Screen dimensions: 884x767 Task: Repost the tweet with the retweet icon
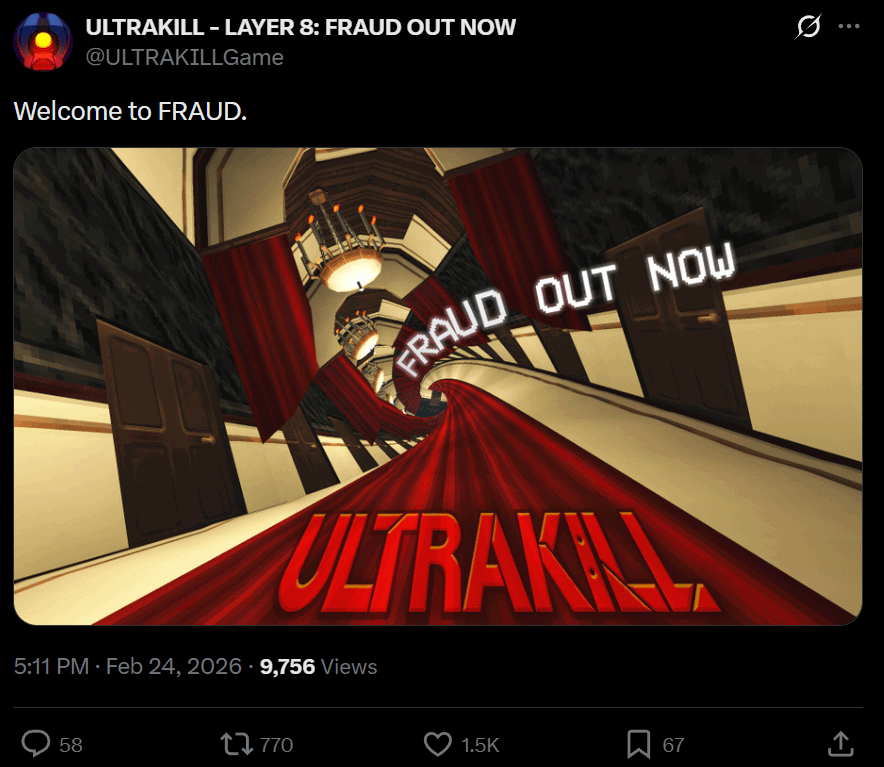[237, 744]
